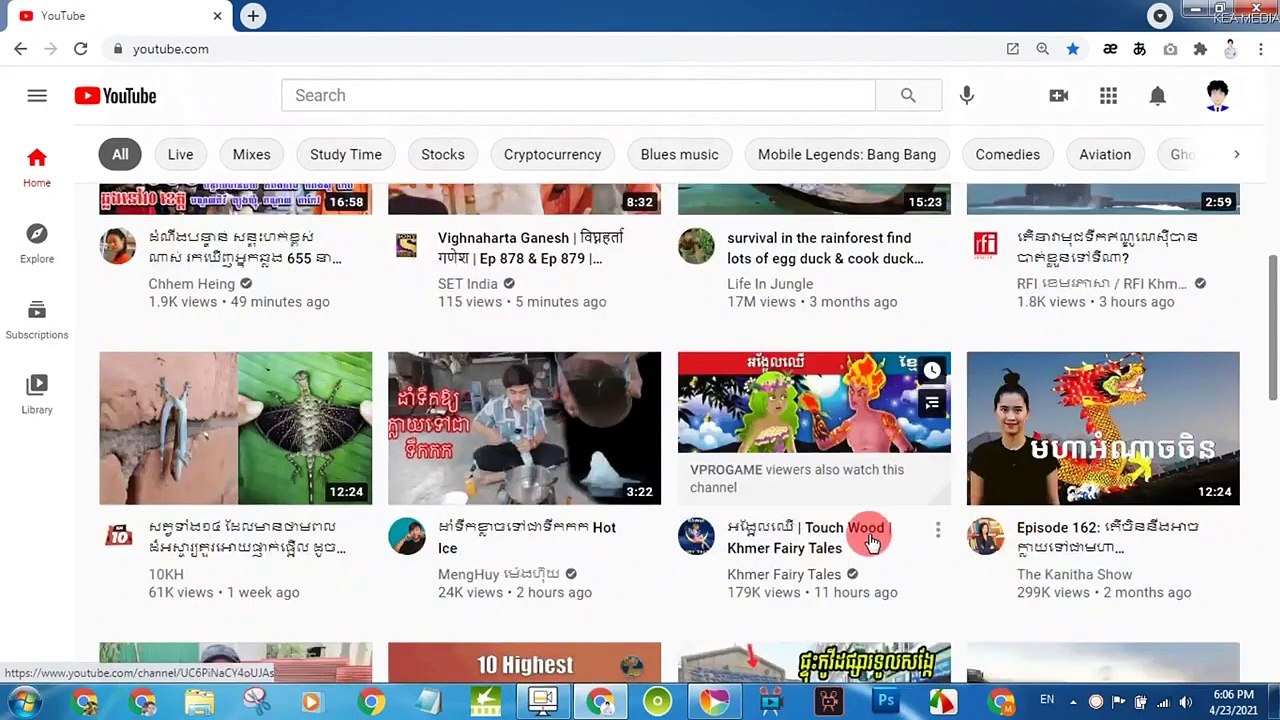Select the Stocks chip
Screen dimensions: 1280x720
pyautogui.click(x=443, y=154)
